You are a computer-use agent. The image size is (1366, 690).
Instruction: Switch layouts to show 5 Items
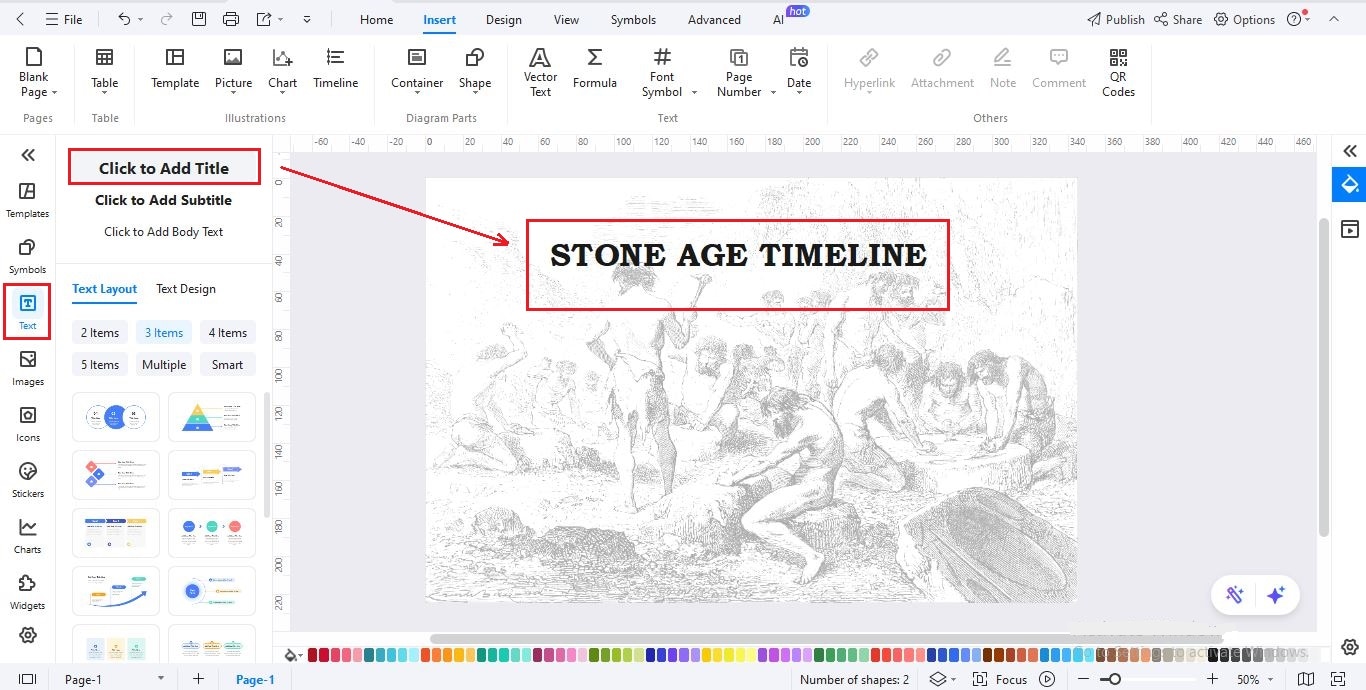(99, 364)
